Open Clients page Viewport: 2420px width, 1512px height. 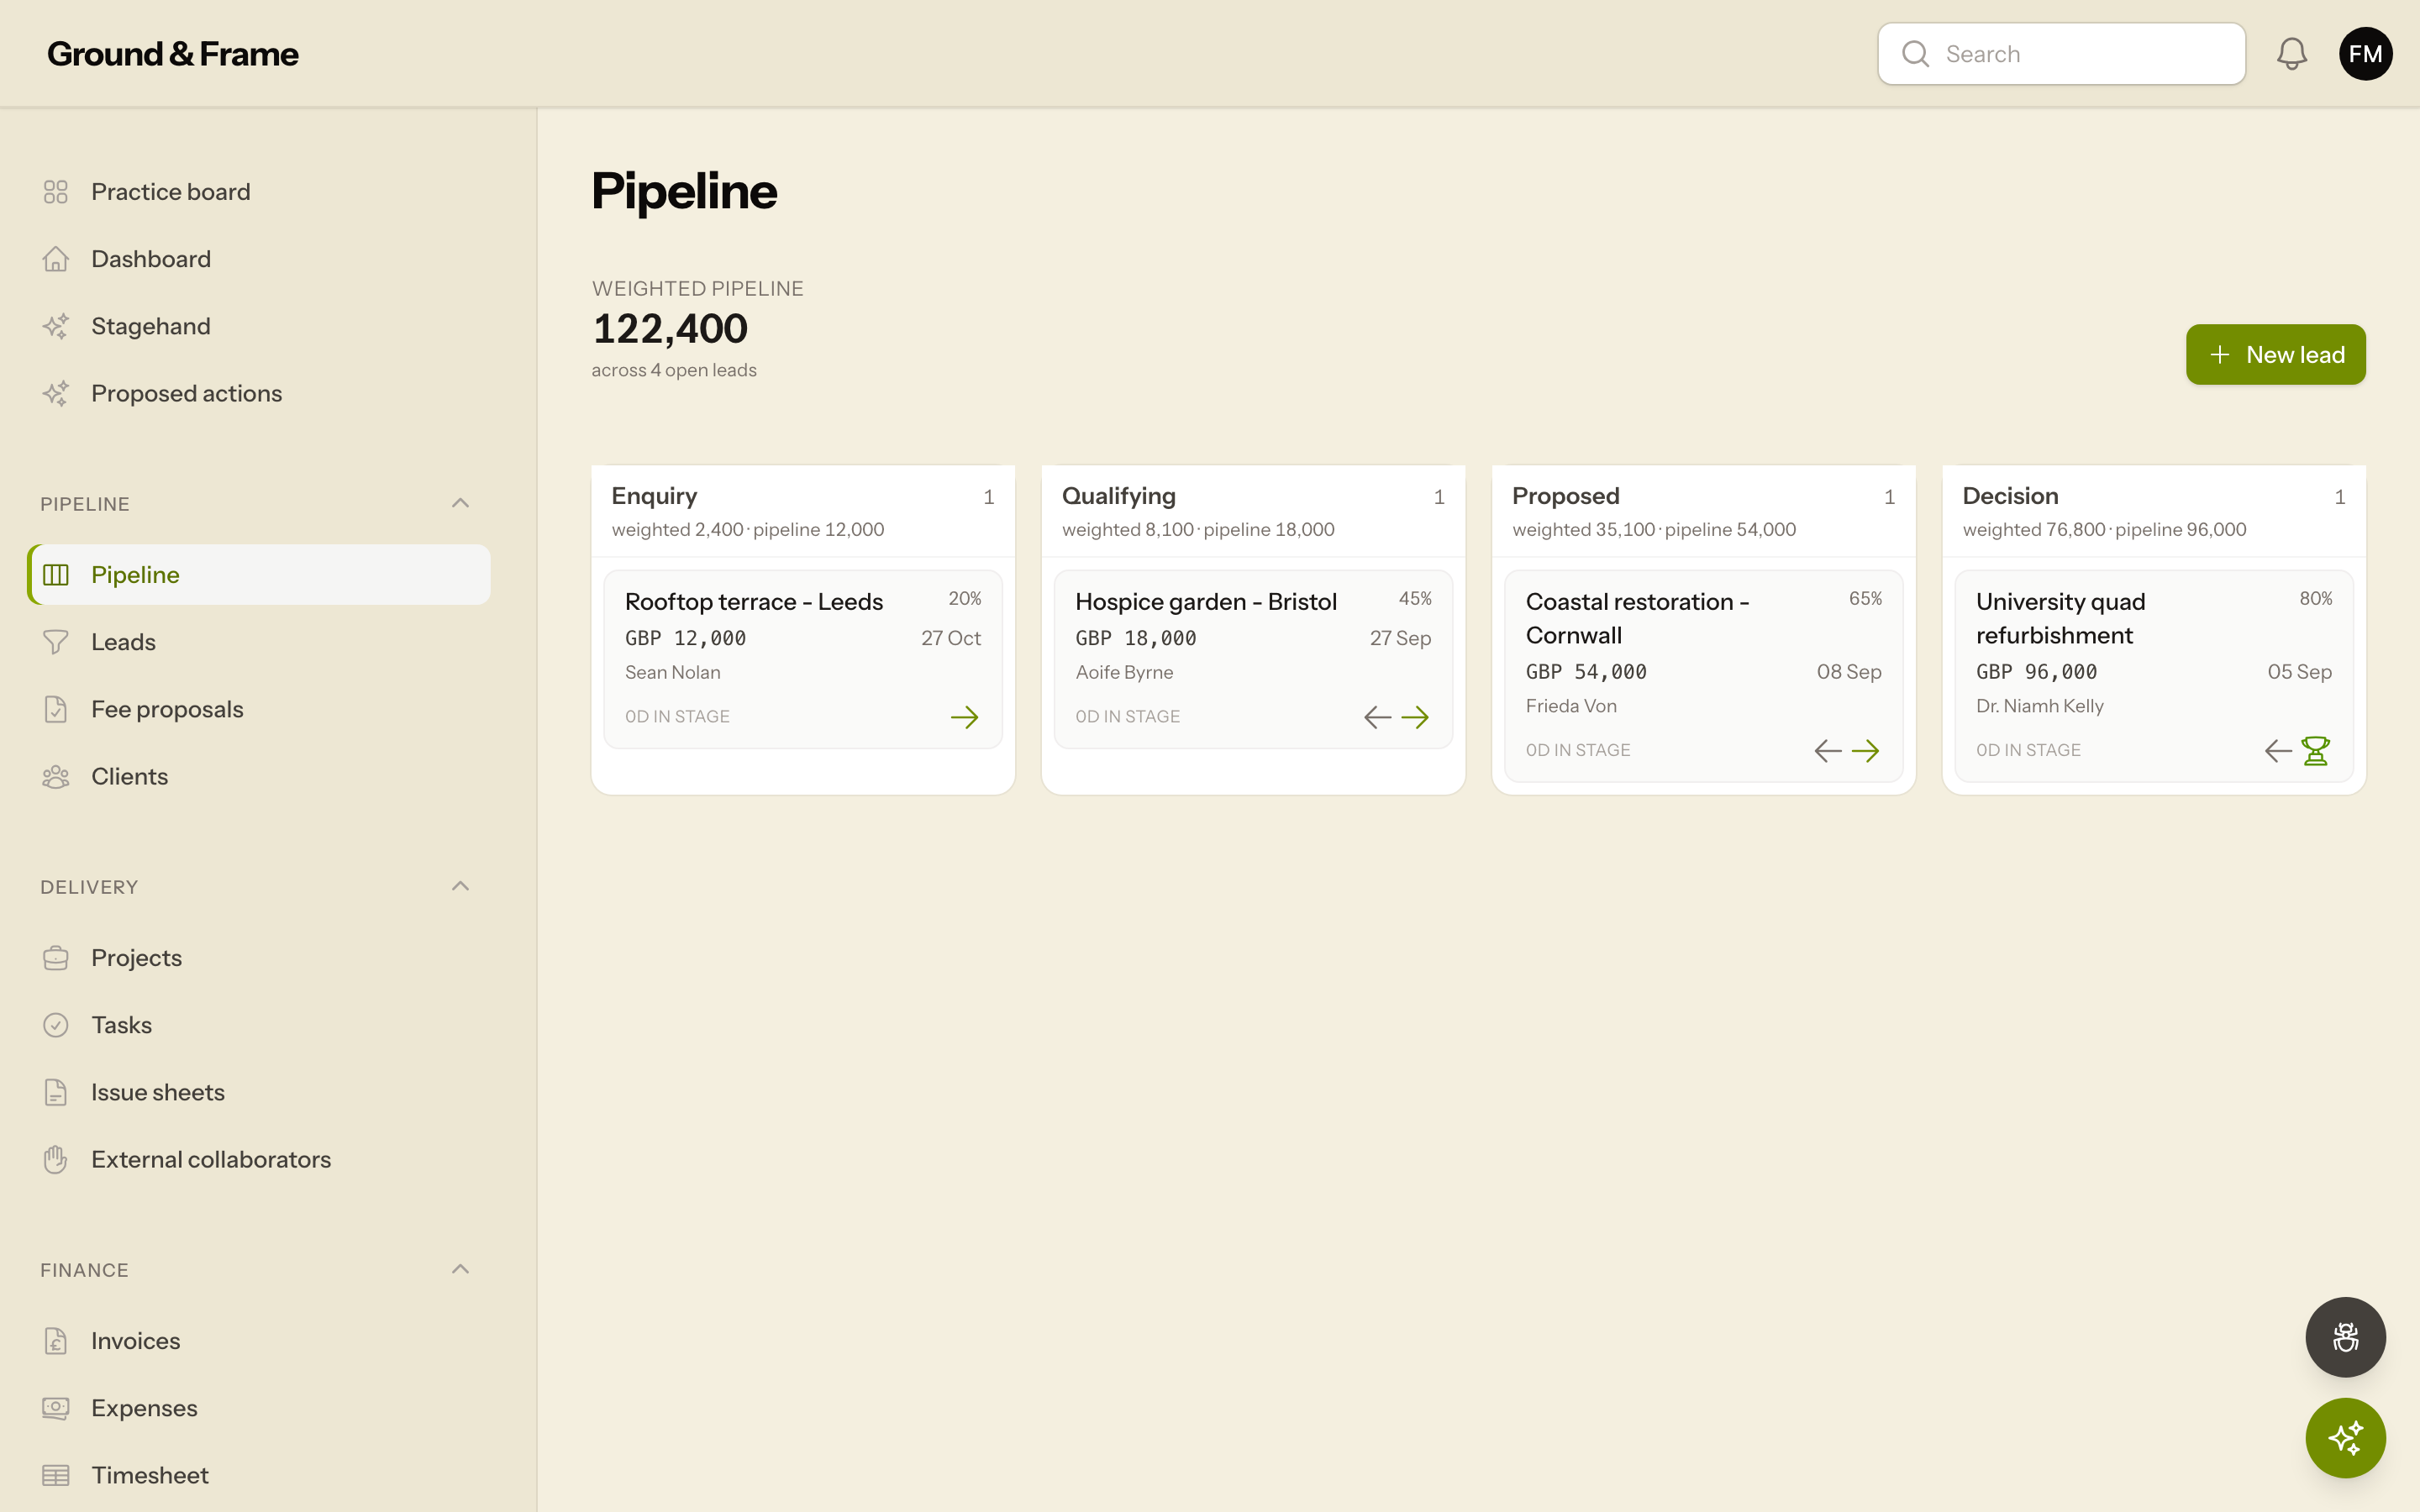pyautogui.click(x=259, y=776)
